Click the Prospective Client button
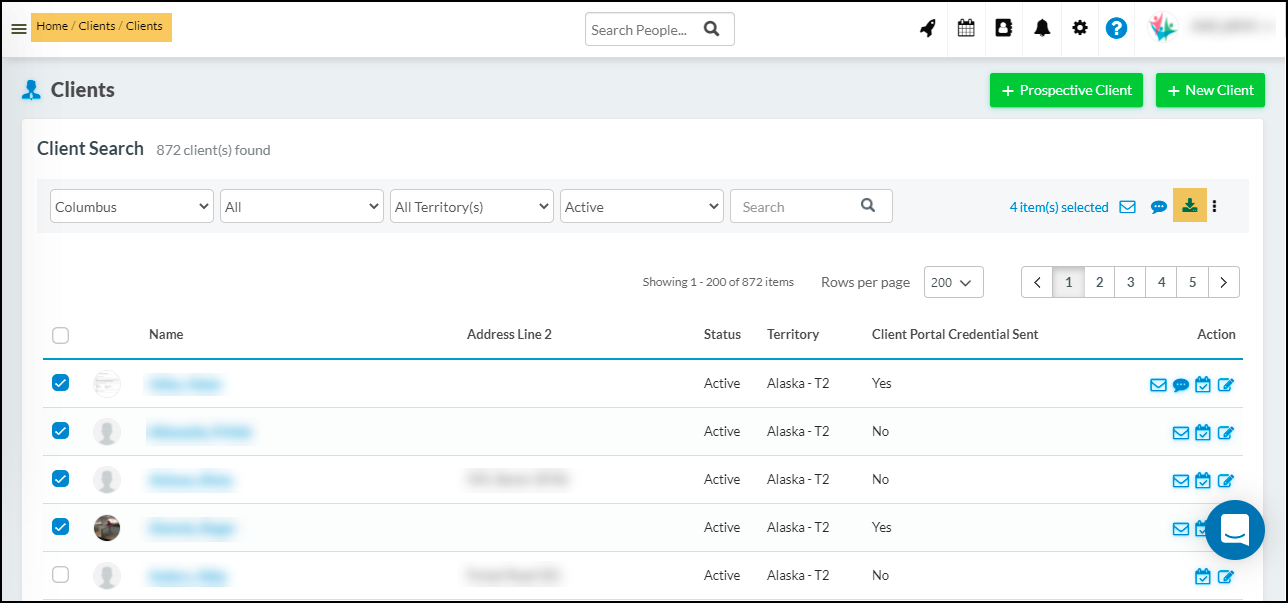1288x603 pixels. tap(1066, 90)
